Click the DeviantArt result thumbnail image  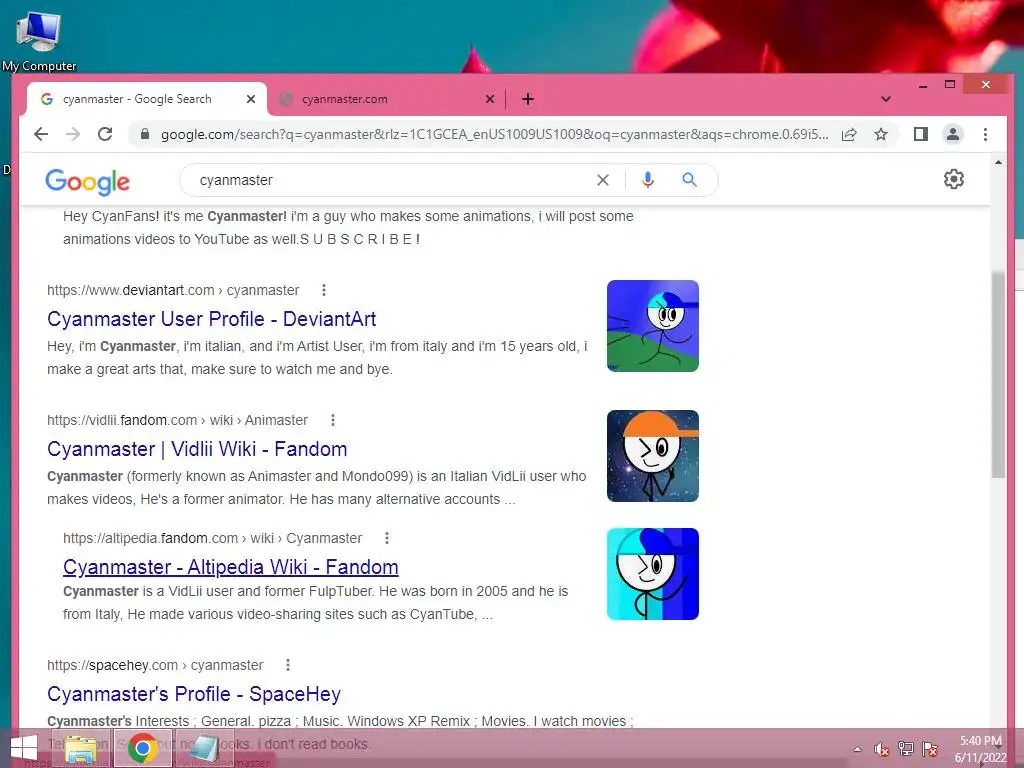pos(652,326)
